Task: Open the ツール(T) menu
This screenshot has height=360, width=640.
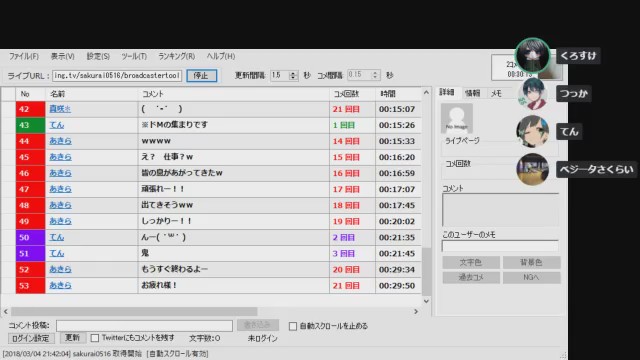Action: point(134,56)
